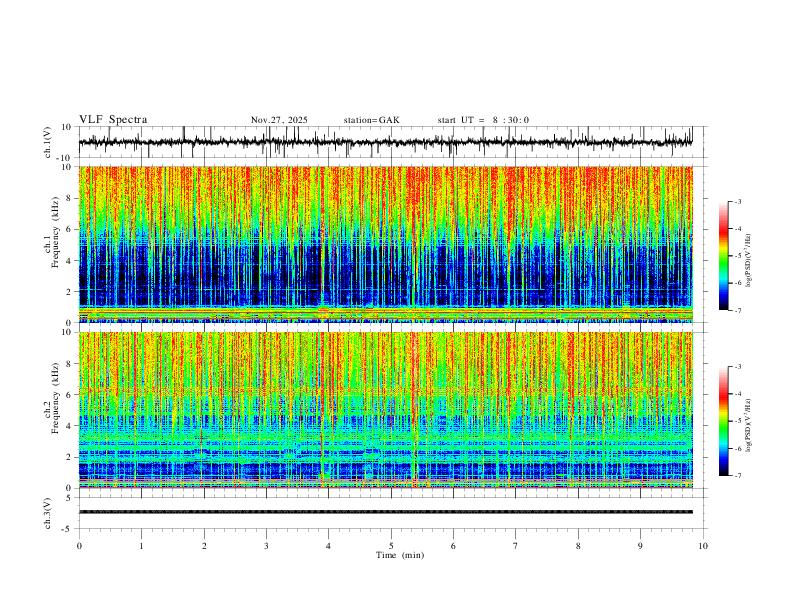The image size is (792, 612).
Task: Click the ch.3(V) axis label
Action: 48,513
